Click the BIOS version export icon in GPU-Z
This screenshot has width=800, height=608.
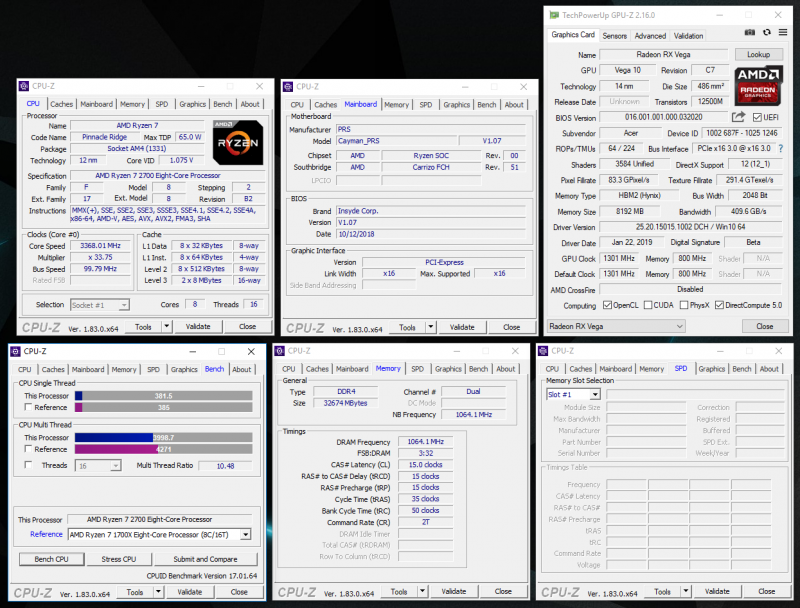738,115
